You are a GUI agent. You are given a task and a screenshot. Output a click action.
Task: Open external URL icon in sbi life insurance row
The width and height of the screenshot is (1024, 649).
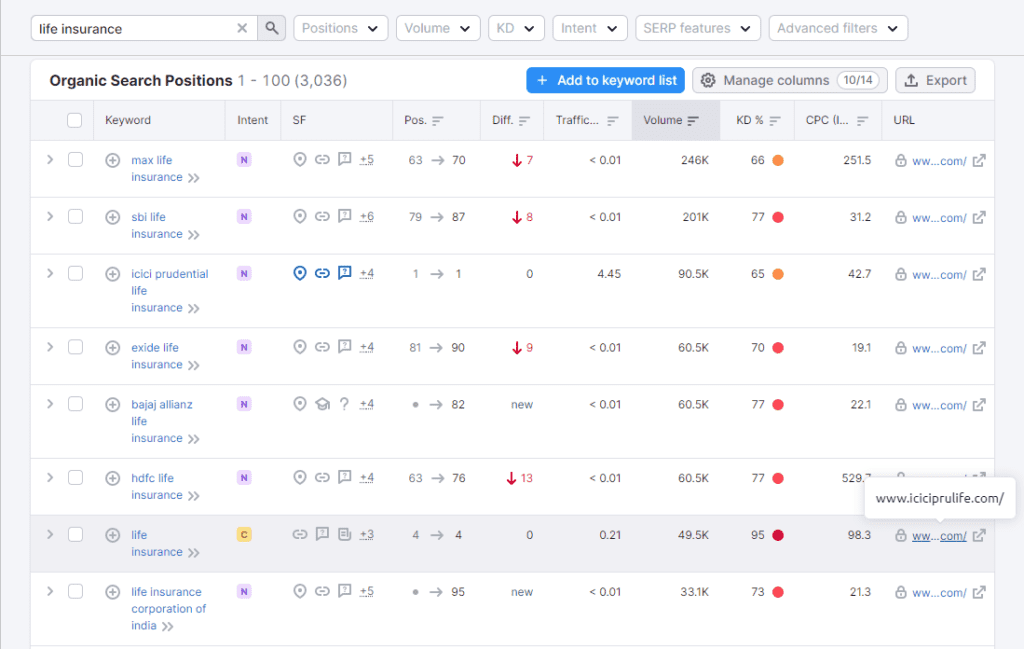[x=978, y=217]
